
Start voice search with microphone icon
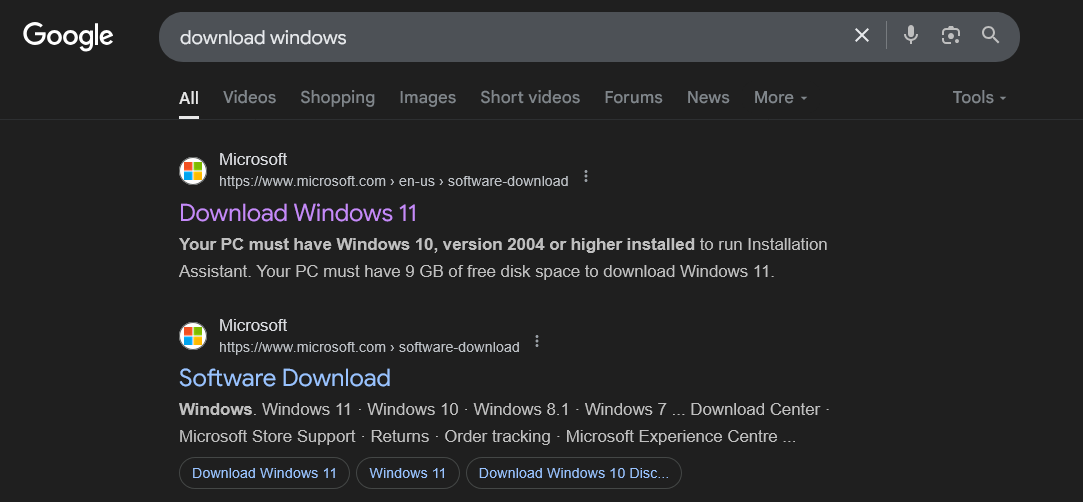tap(910, 36)
